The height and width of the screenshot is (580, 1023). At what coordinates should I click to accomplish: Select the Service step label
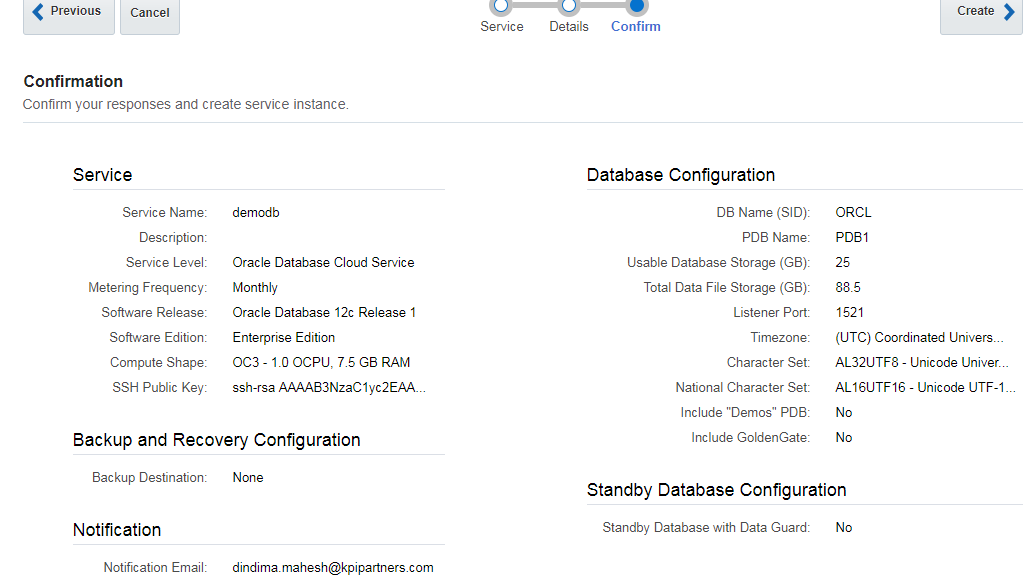click(x=501, y=27)
